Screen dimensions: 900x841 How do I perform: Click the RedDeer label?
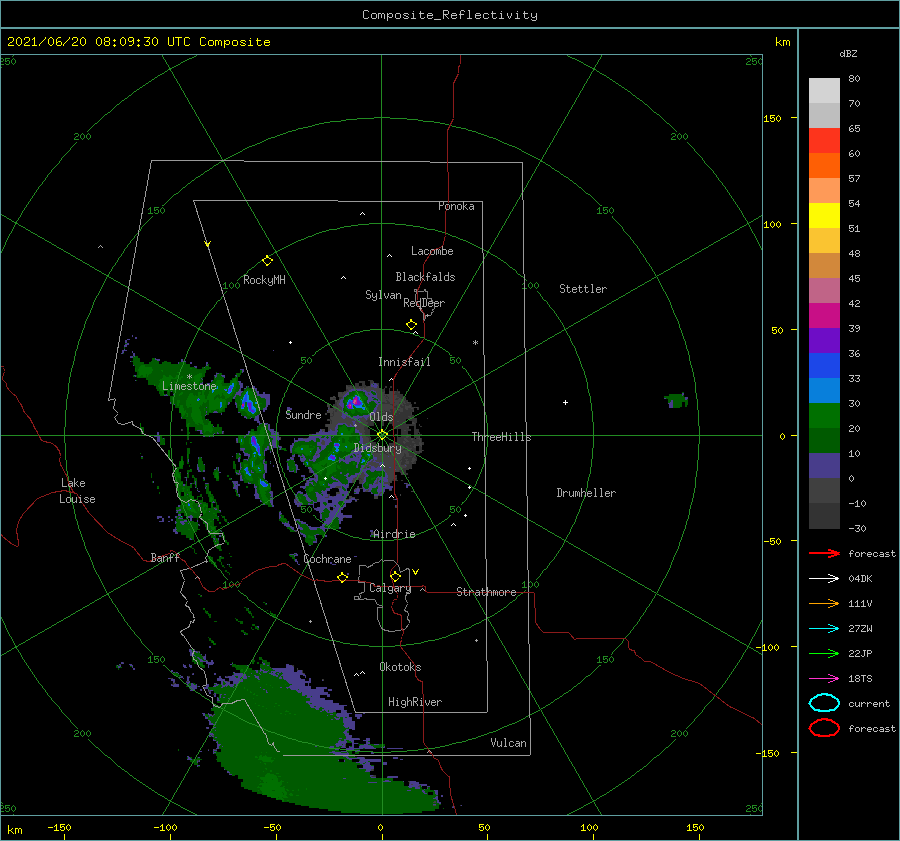click(424, 303)
